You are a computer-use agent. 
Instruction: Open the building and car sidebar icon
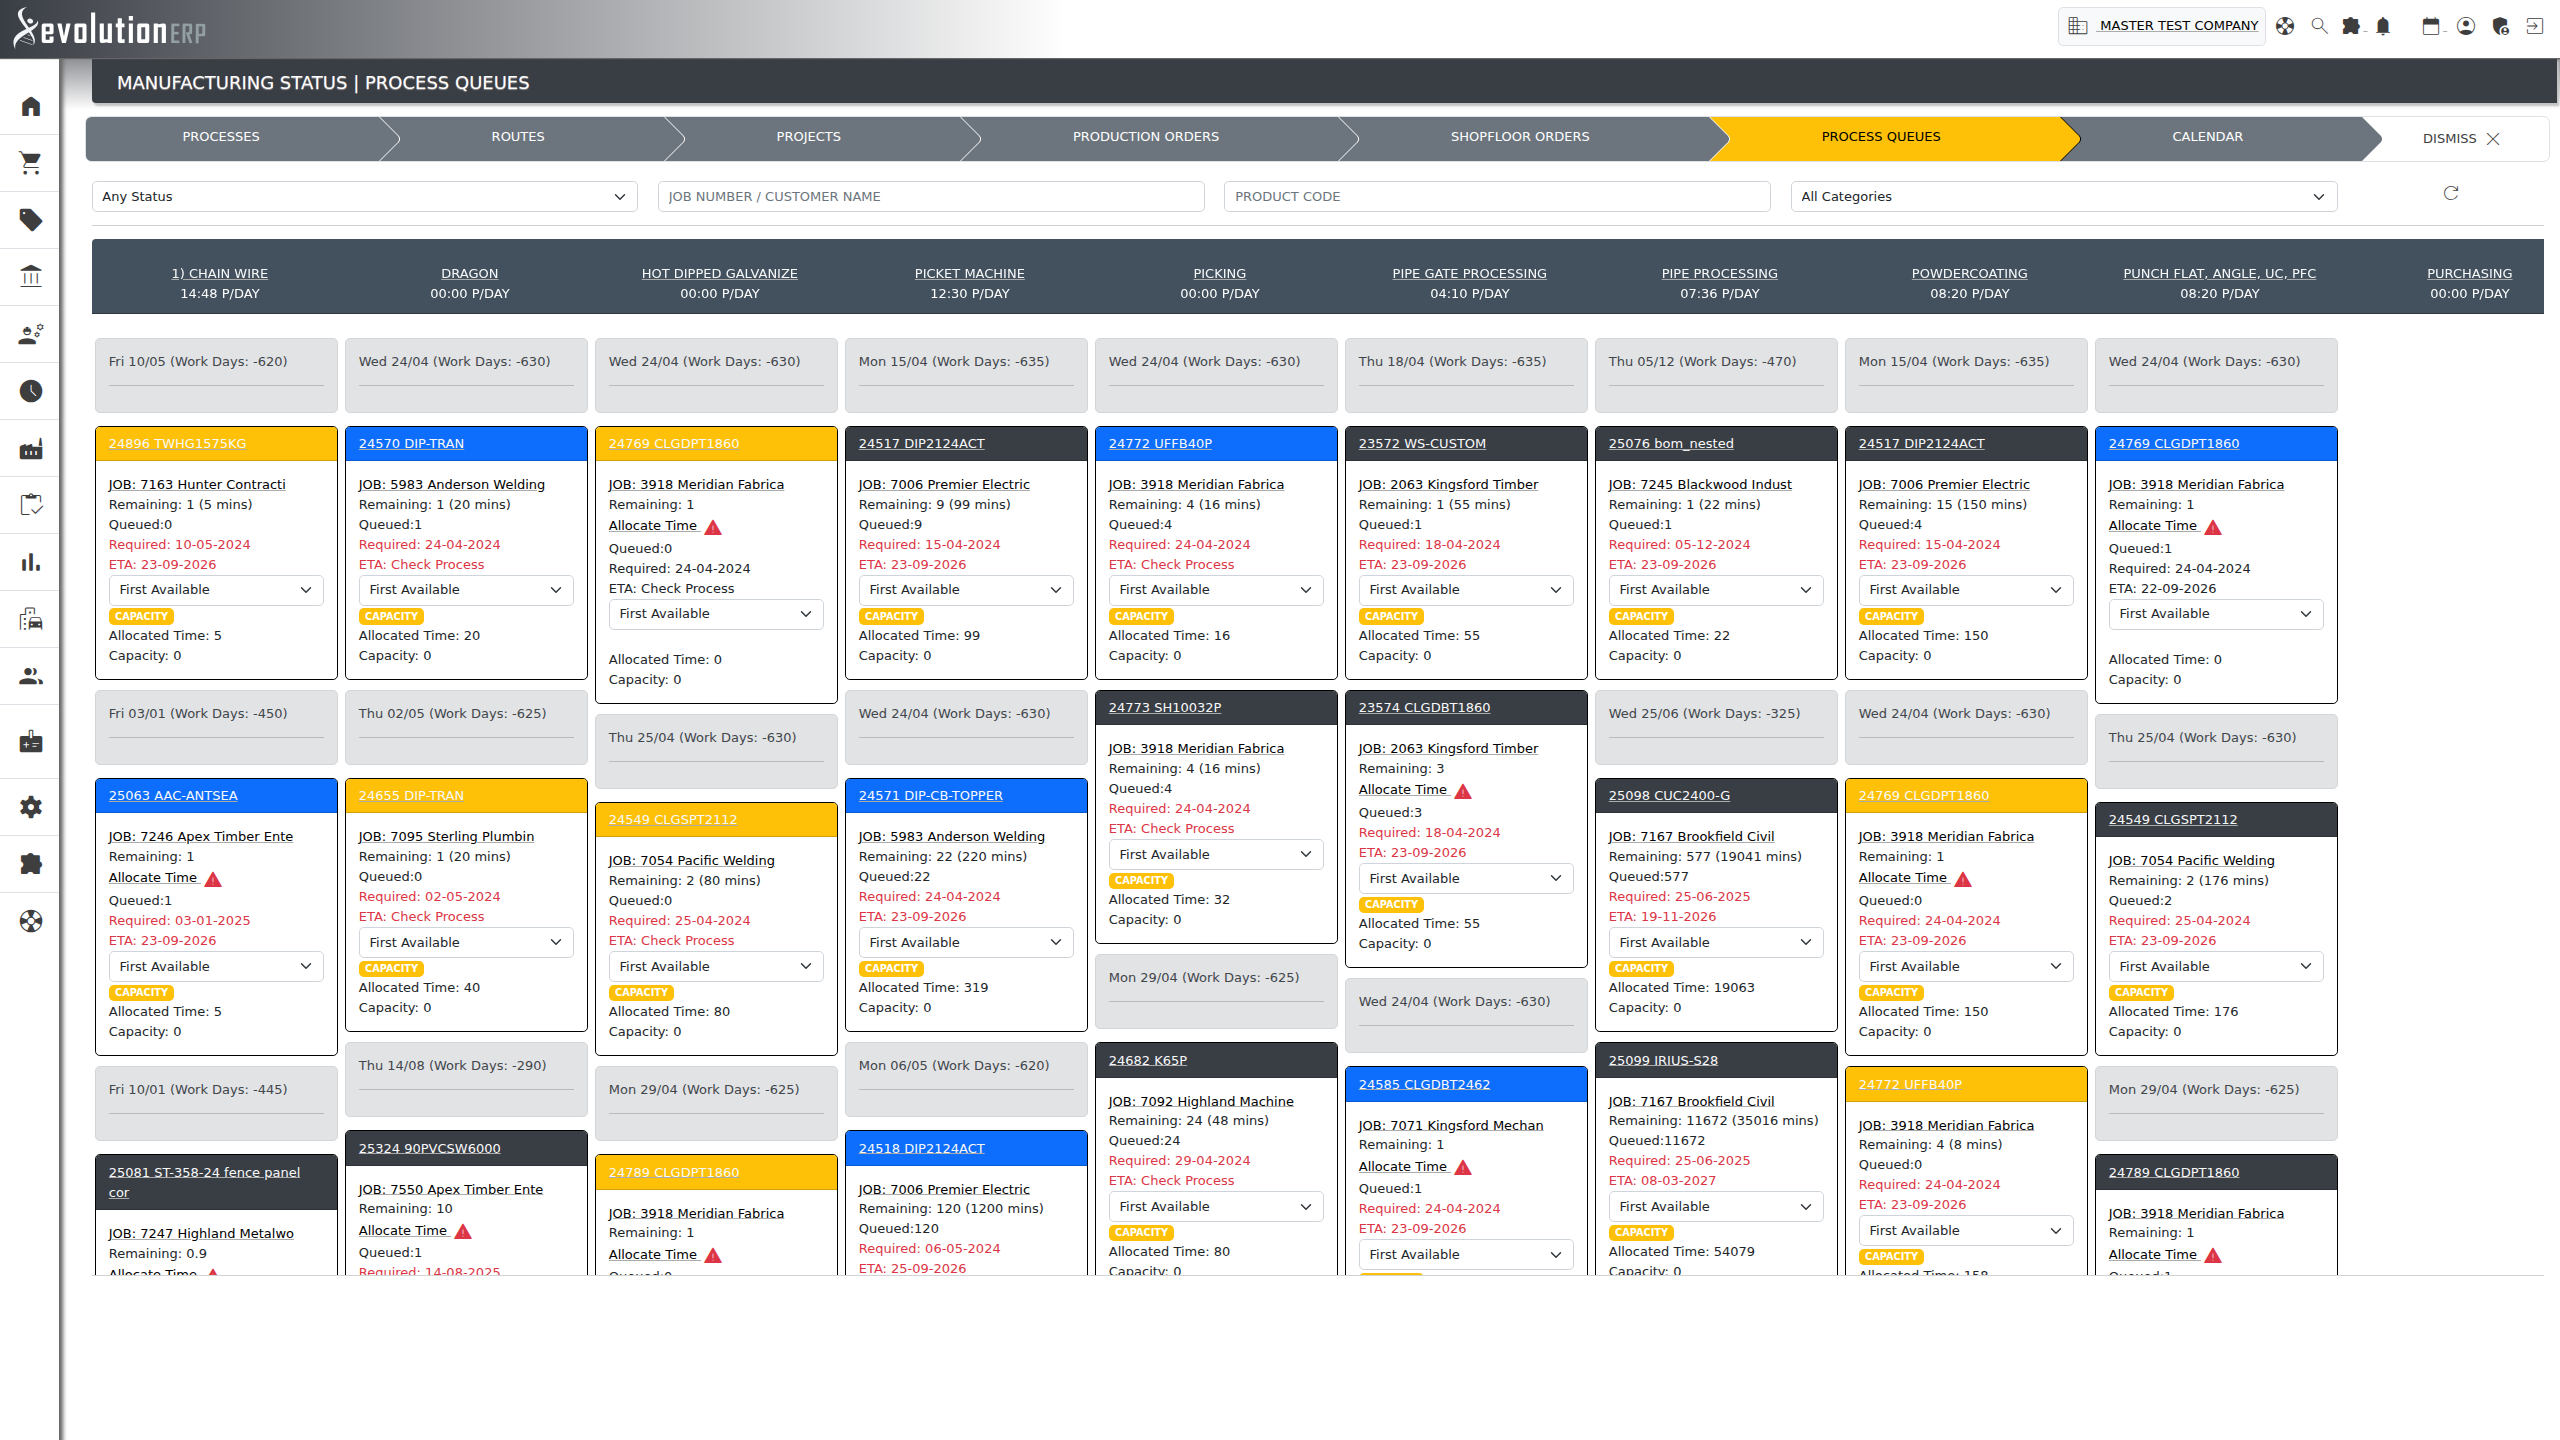pyautogui.click(x=31, y=619)
